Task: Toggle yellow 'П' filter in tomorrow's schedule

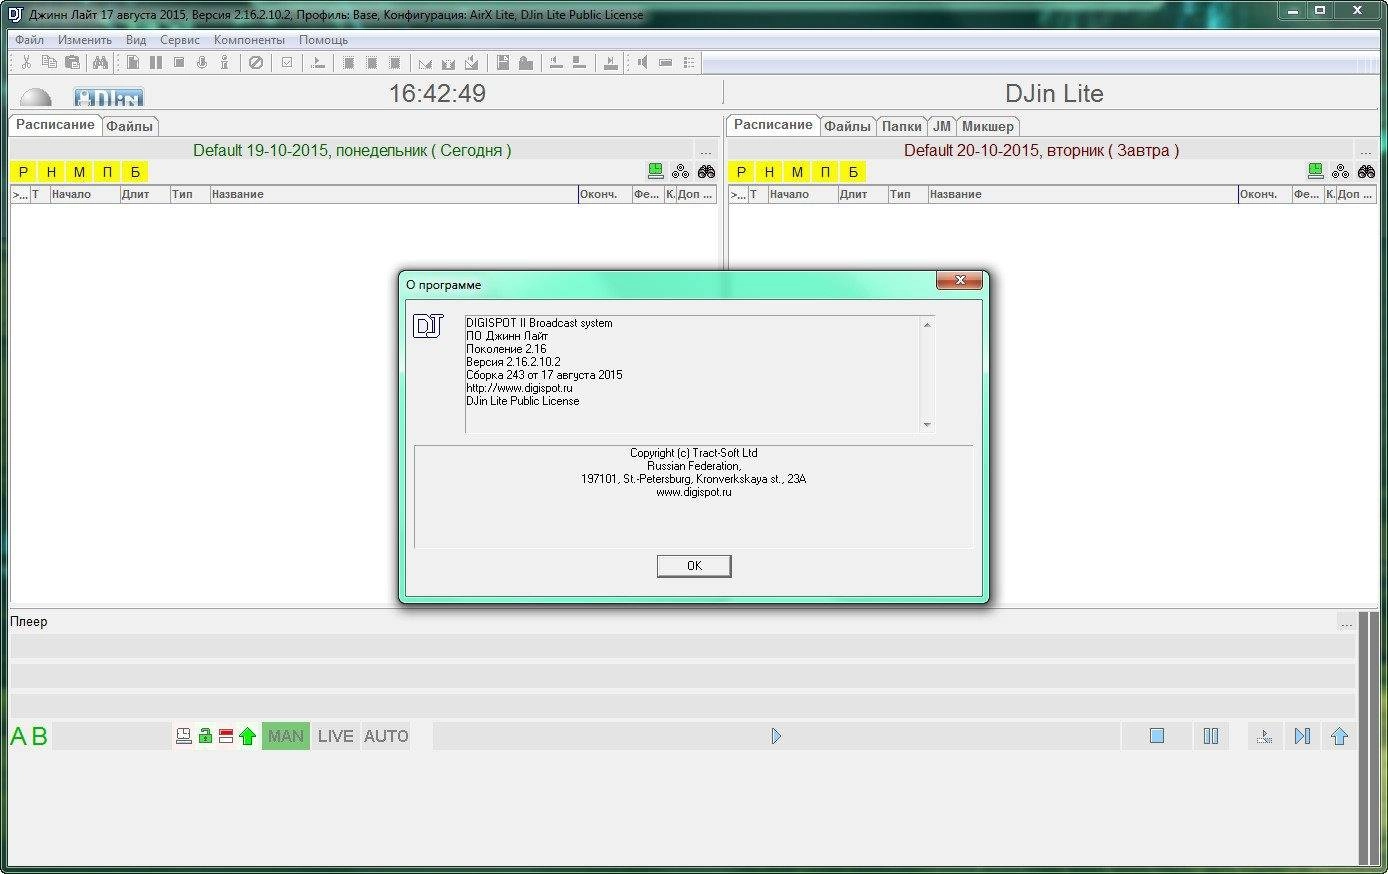Action: click(825, 172)
